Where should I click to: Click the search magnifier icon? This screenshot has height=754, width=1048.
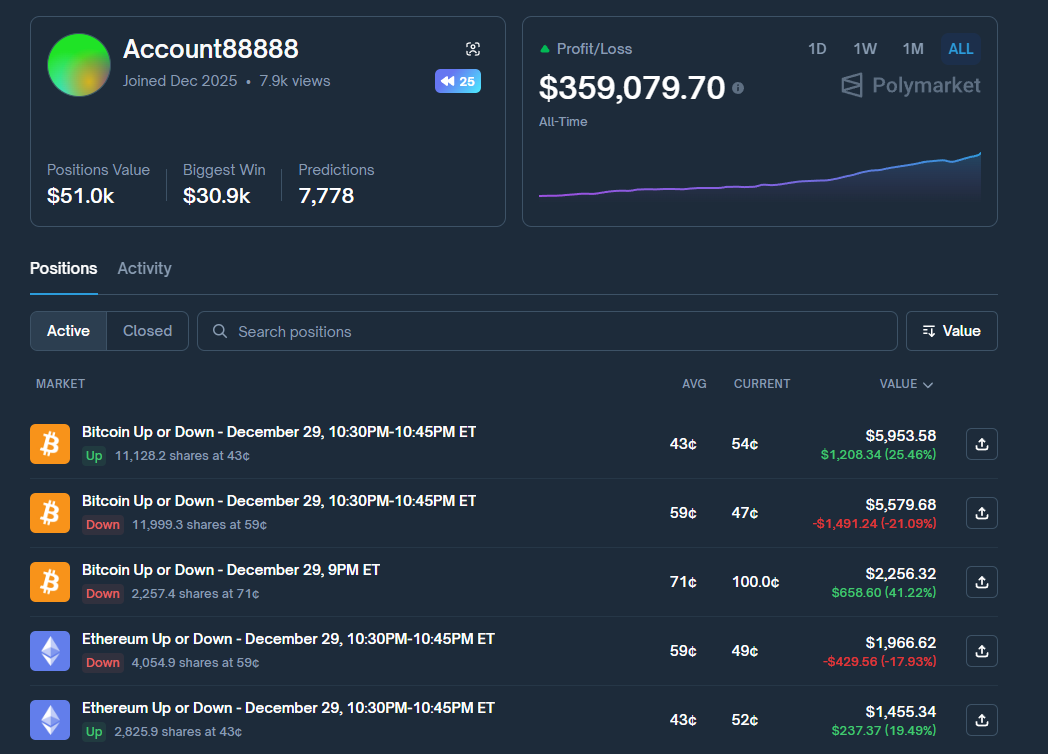(x=219, y=330)
